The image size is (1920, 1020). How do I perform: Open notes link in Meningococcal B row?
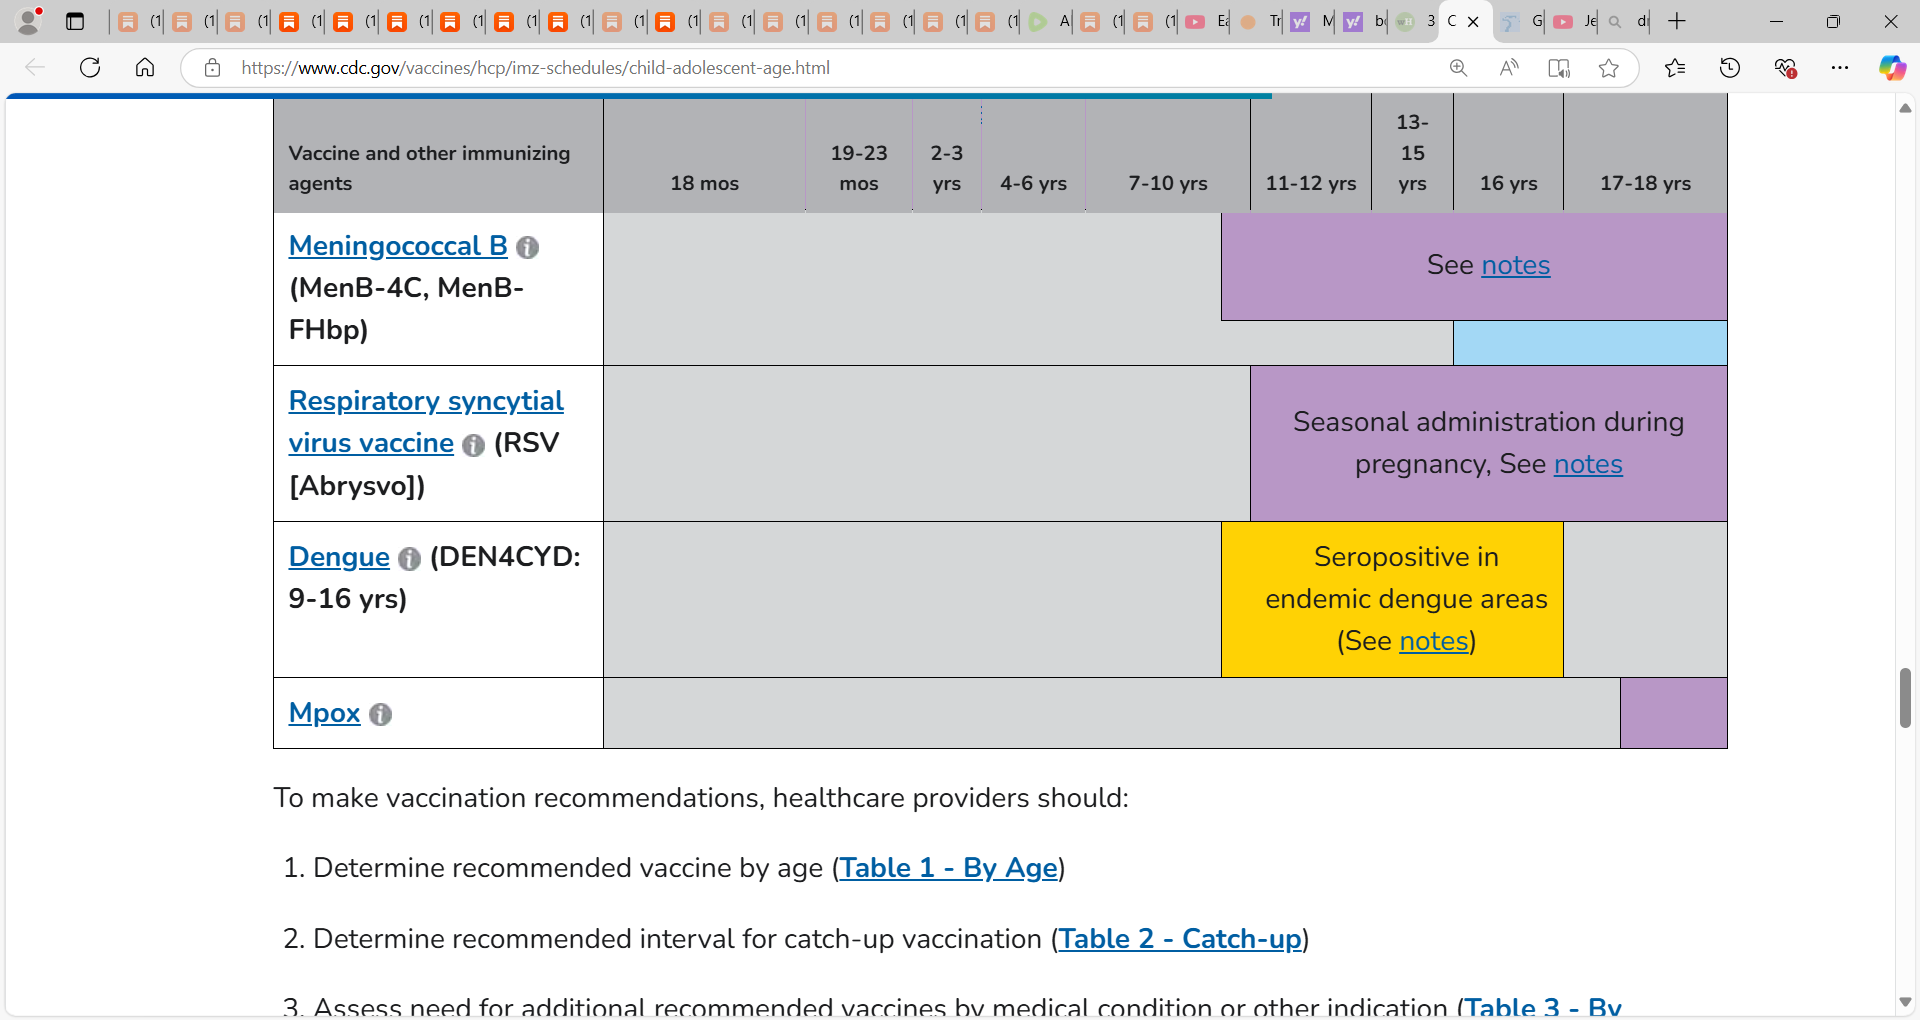click(1515, 265)
